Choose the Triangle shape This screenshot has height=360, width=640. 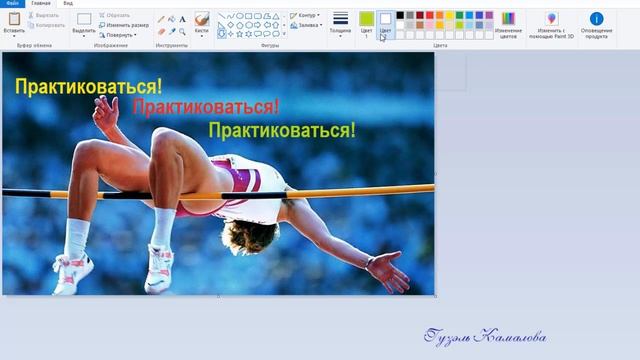tap(276, 17)
